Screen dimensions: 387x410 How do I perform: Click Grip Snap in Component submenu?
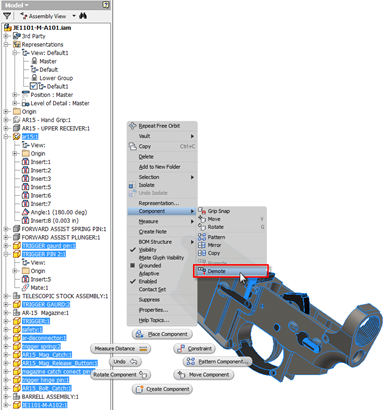coord(232,211)
